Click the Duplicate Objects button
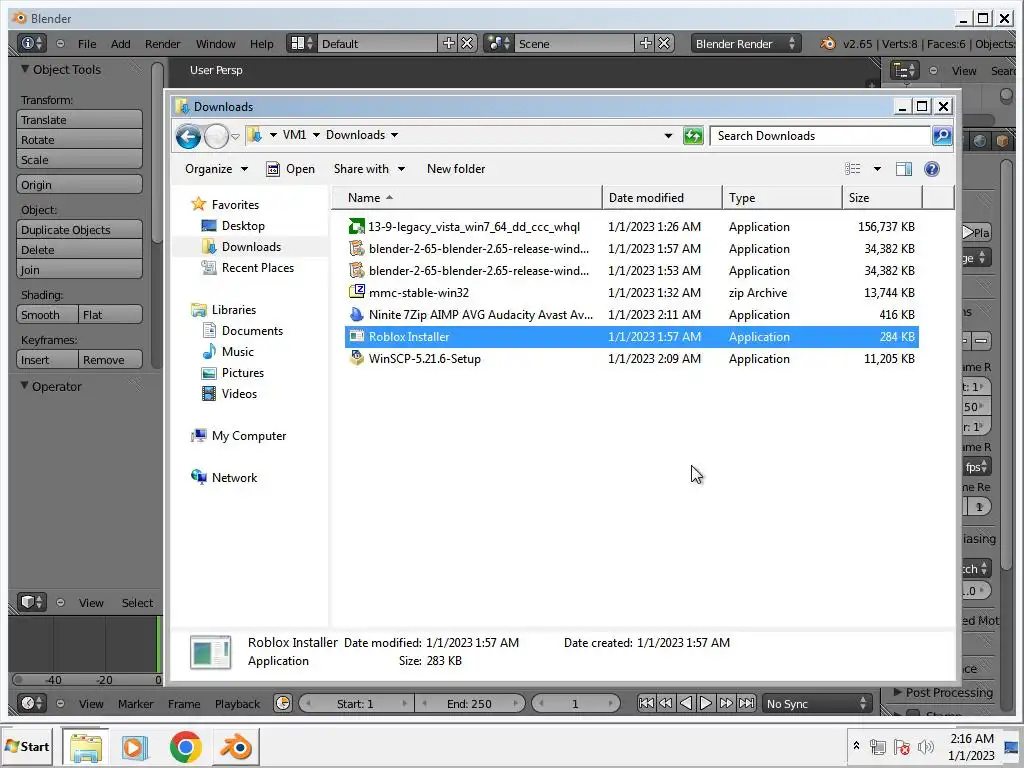1024x768 pixels. tap(79, 230)
